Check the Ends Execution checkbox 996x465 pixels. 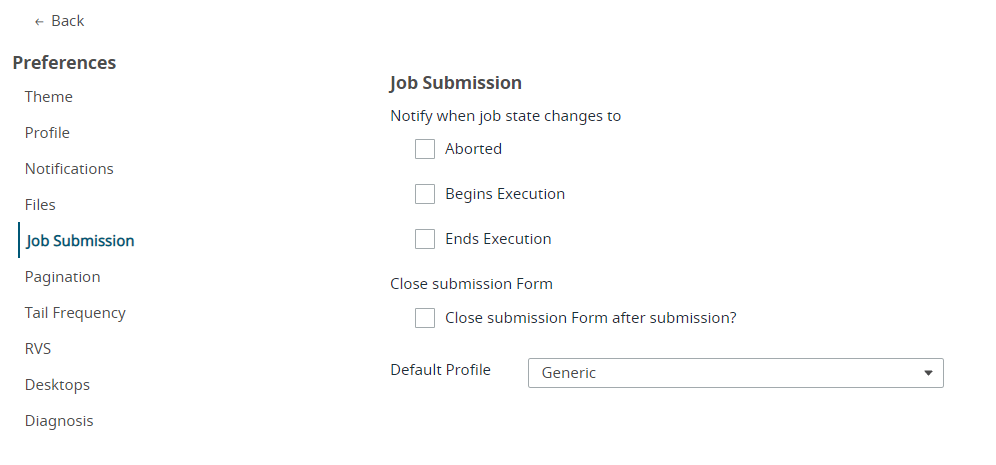[425, 239]
